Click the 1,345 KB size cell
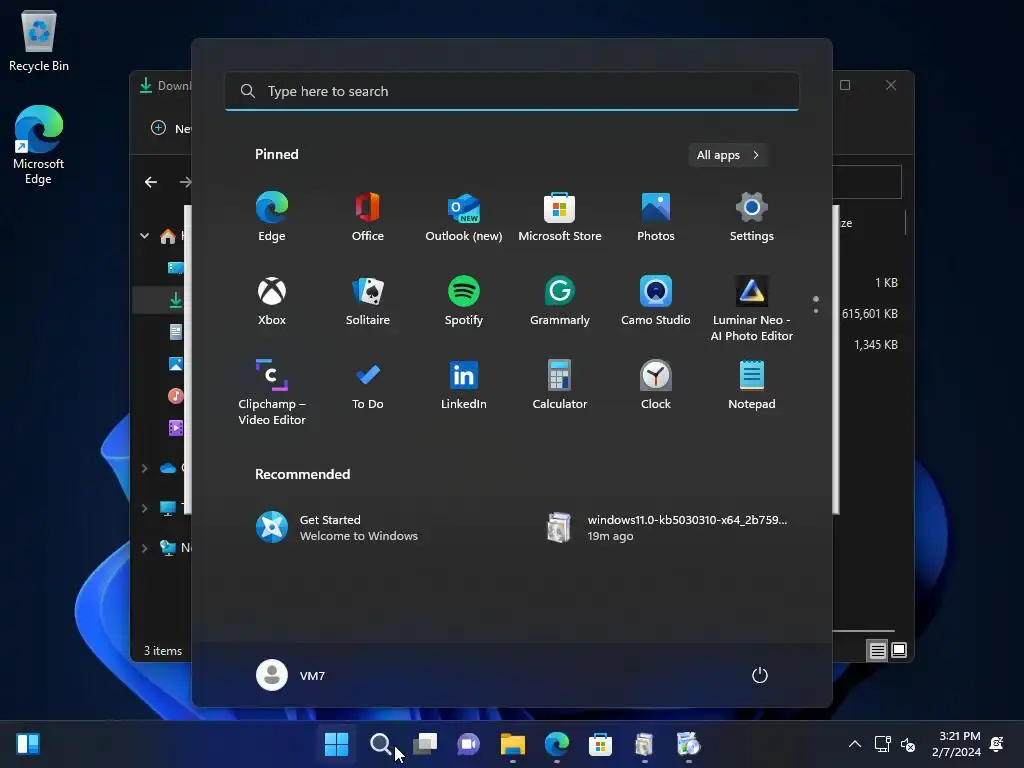The image size is (1024, 768). click(x=876, y=344)
